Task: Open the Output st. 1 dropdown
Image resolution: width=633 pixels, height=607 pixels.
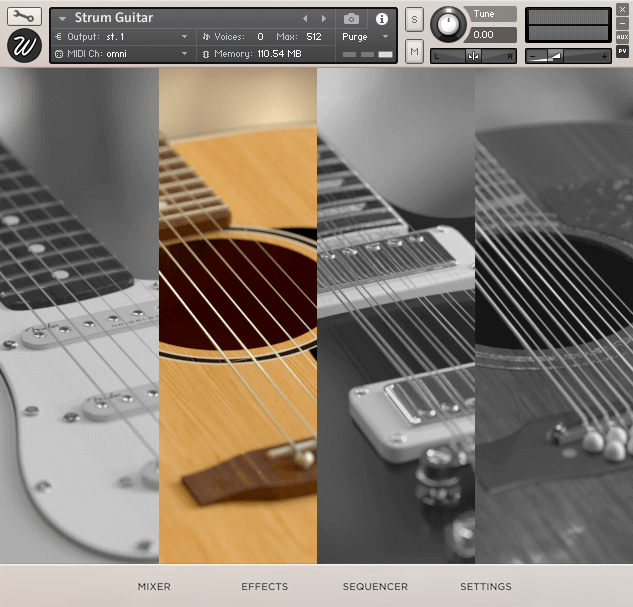Action: [122, 37]
